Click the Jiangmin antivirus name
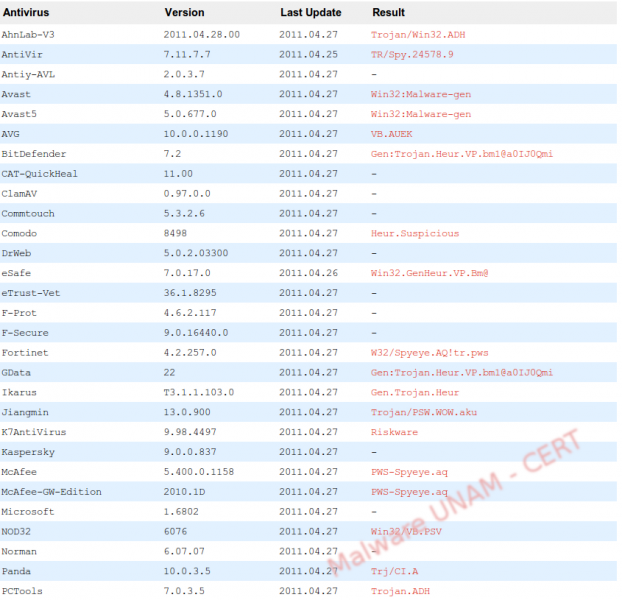The height and width of the screenshot is (600, 622). (x=25, y=412)
